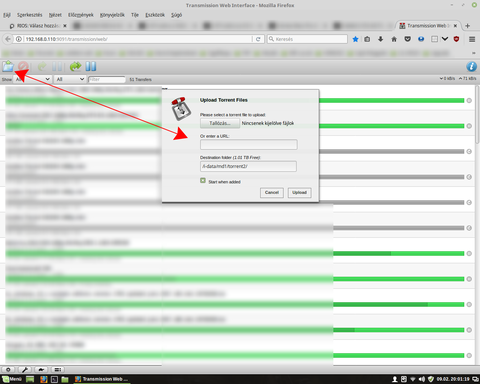Click the blue globe extension icon

pyautogui.click(x=421, y=39)
